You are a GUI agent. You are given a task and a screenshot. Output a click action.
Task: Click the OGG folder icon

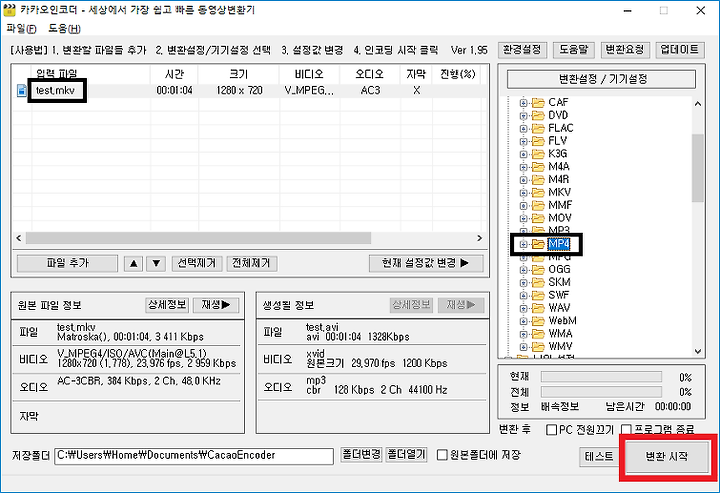(538, 269)
